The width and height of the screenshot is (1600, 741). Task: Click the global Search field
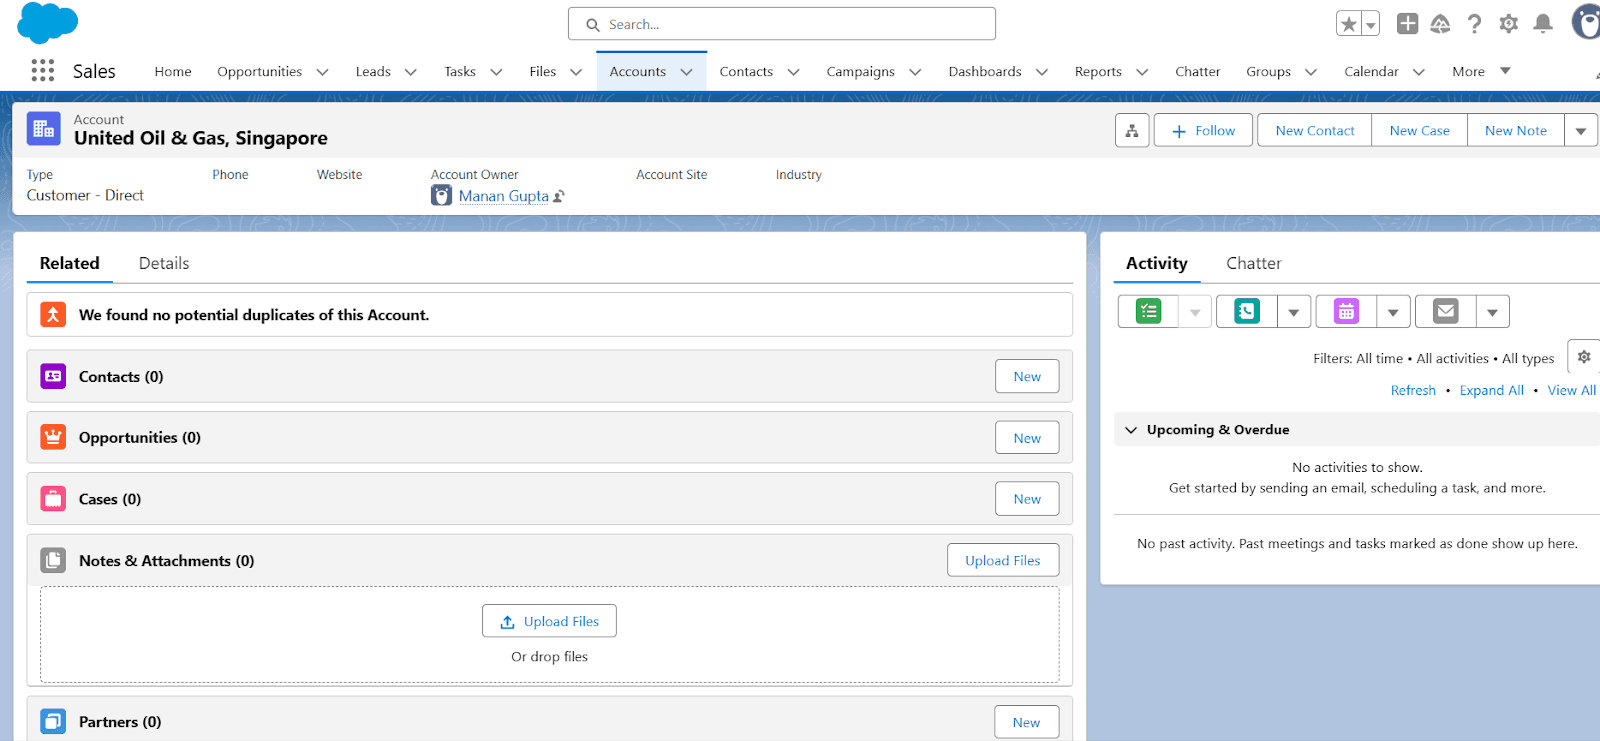(782, 24)
